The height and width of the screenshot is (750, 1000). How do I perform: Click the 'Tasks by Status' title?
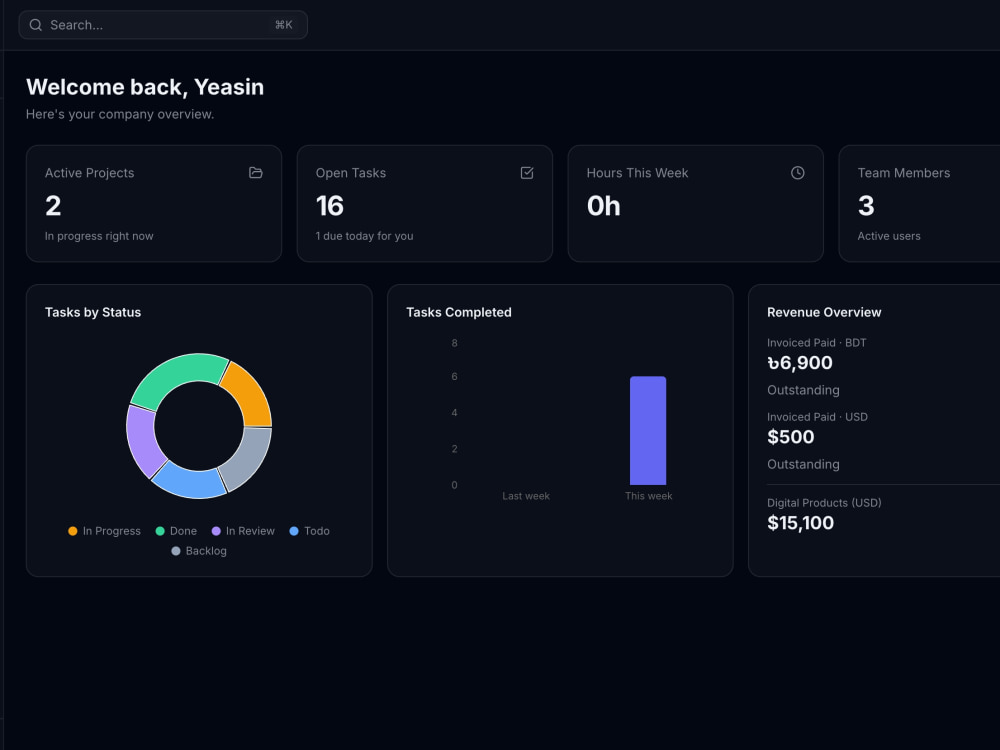click(93, 312)
